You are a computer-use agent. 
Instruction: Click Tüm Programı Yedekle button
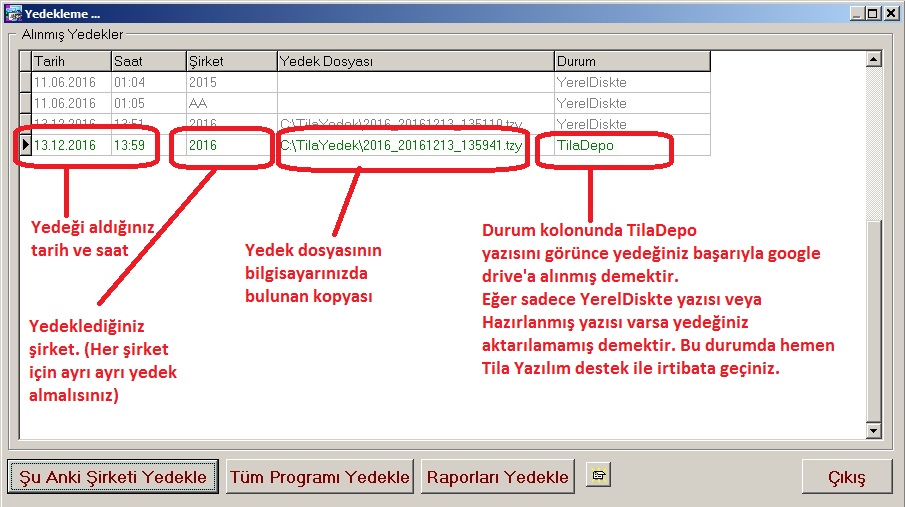click(320, 477)
